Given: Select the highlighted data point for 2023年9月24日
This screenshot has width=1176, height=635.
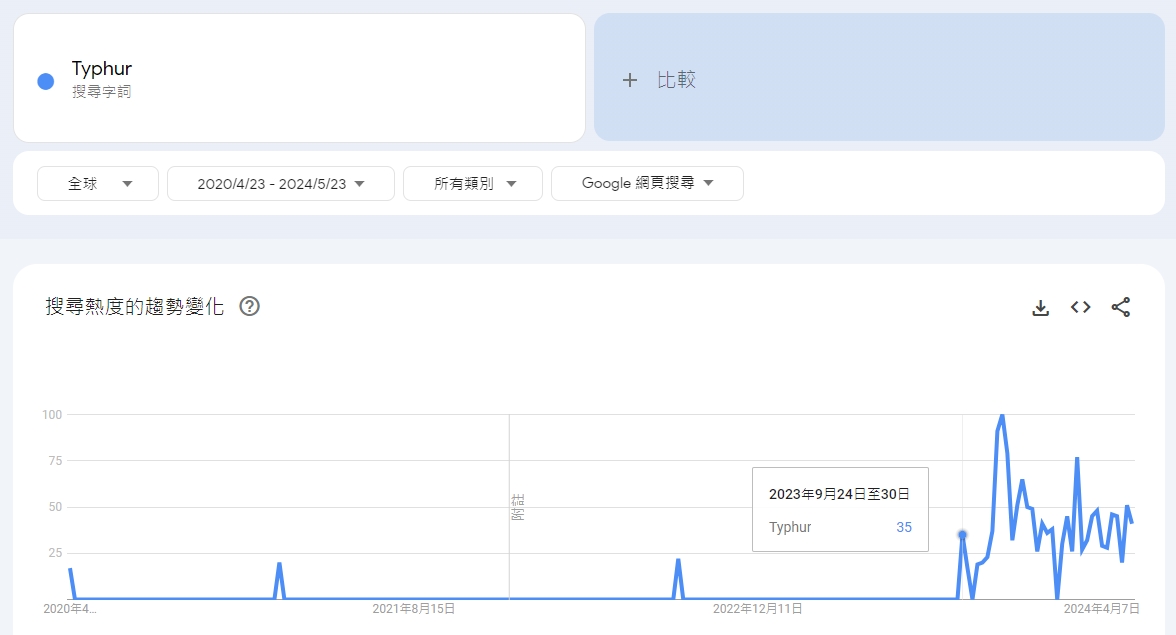Looking at the screenshot, I should tap(962, 535).
